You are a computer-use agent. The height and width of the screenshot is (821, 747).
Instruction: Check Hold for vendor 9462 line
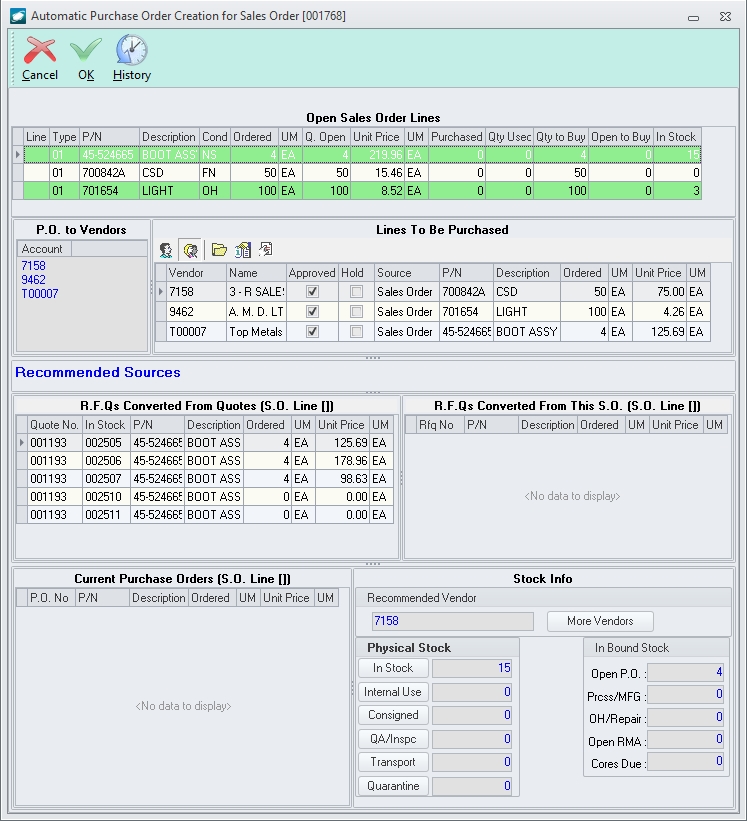[356, 312]
